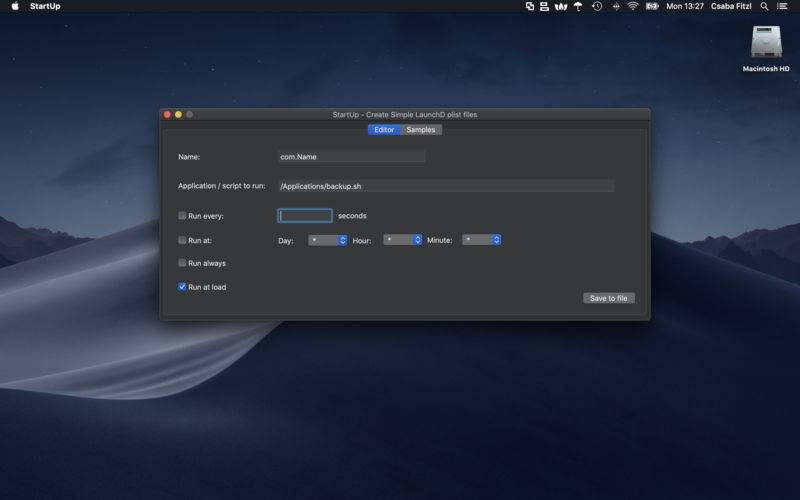
Task: Minimize the StartUp window with yellow button
Action: tap(178, 114)
